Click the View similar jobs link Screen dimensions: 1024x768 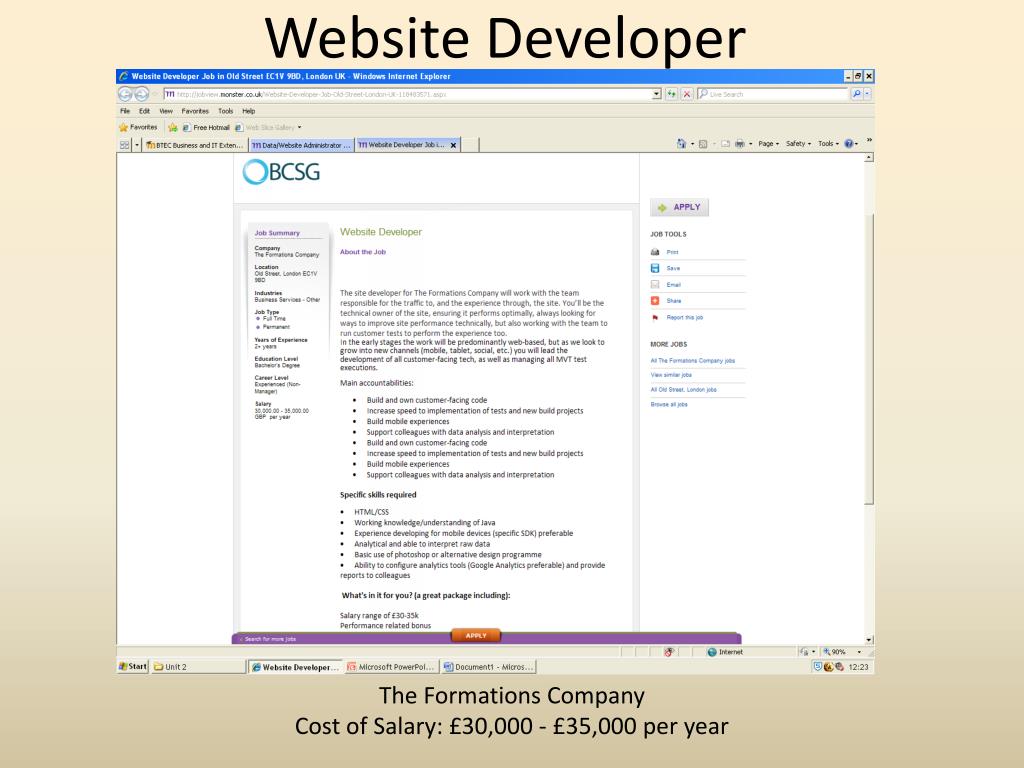pos(671,375)
